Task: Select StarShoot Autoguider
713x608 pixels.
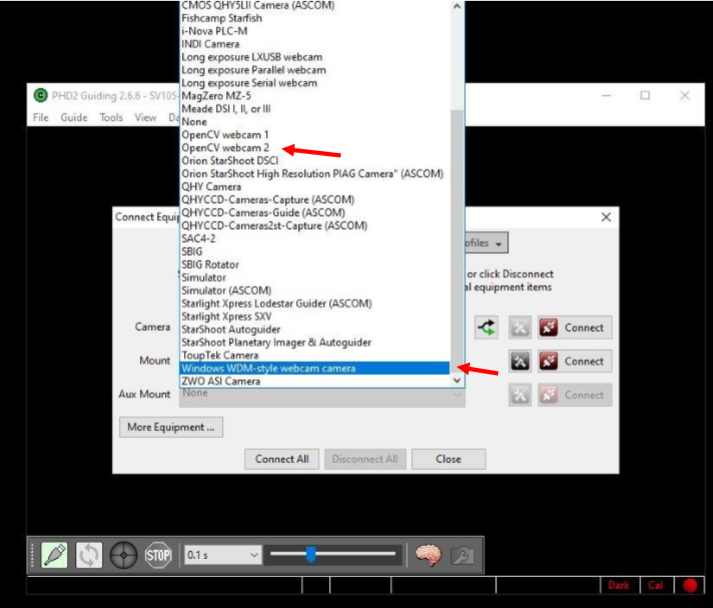Action: coord(315,329)
